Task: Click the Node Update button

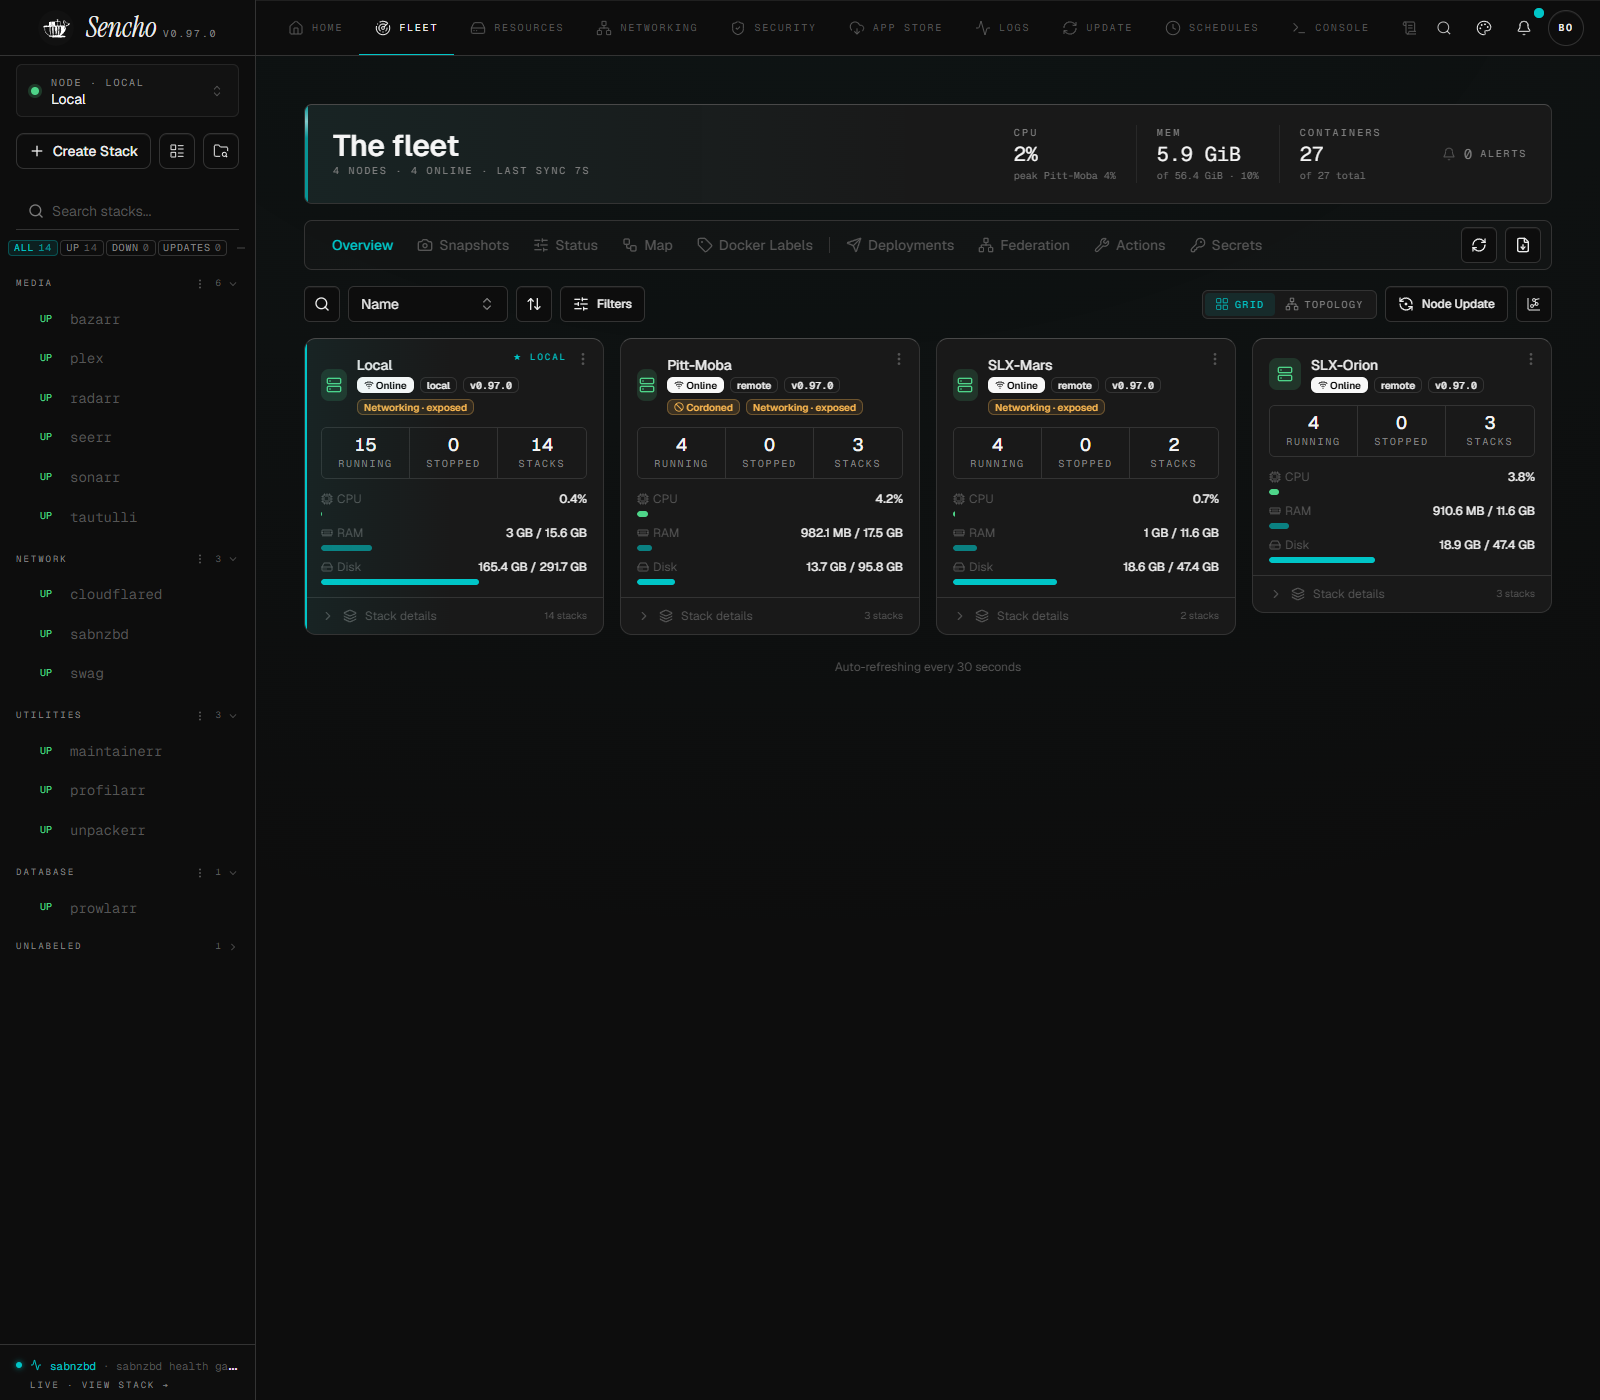Action: pos(1446,304)
